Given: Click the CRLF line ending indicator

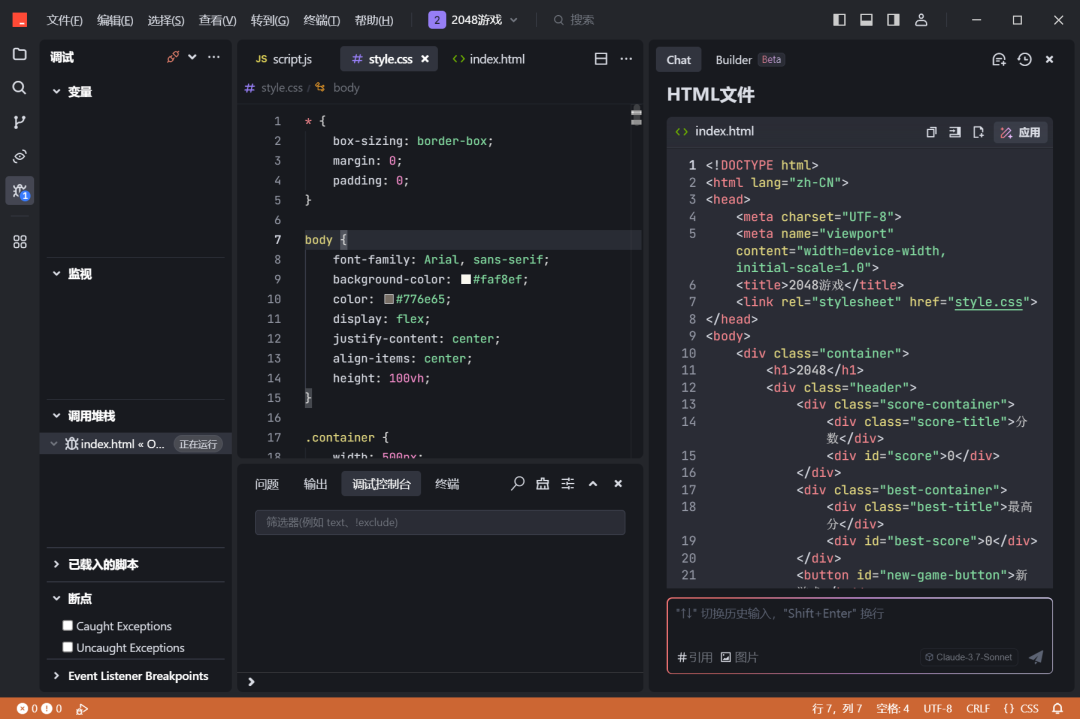Looking at the screenshot, I should (977, 709).
